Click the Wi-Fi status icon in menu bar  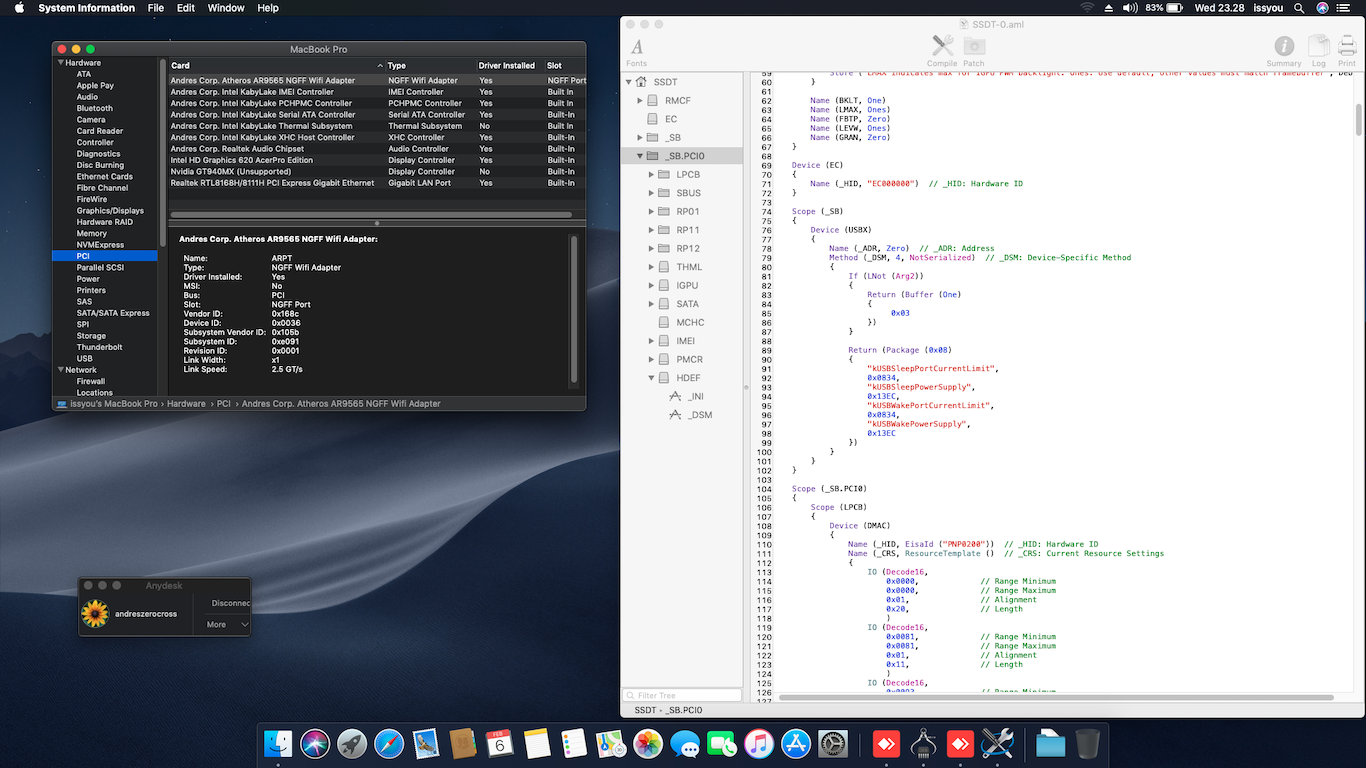click(x=1087, y=8)
